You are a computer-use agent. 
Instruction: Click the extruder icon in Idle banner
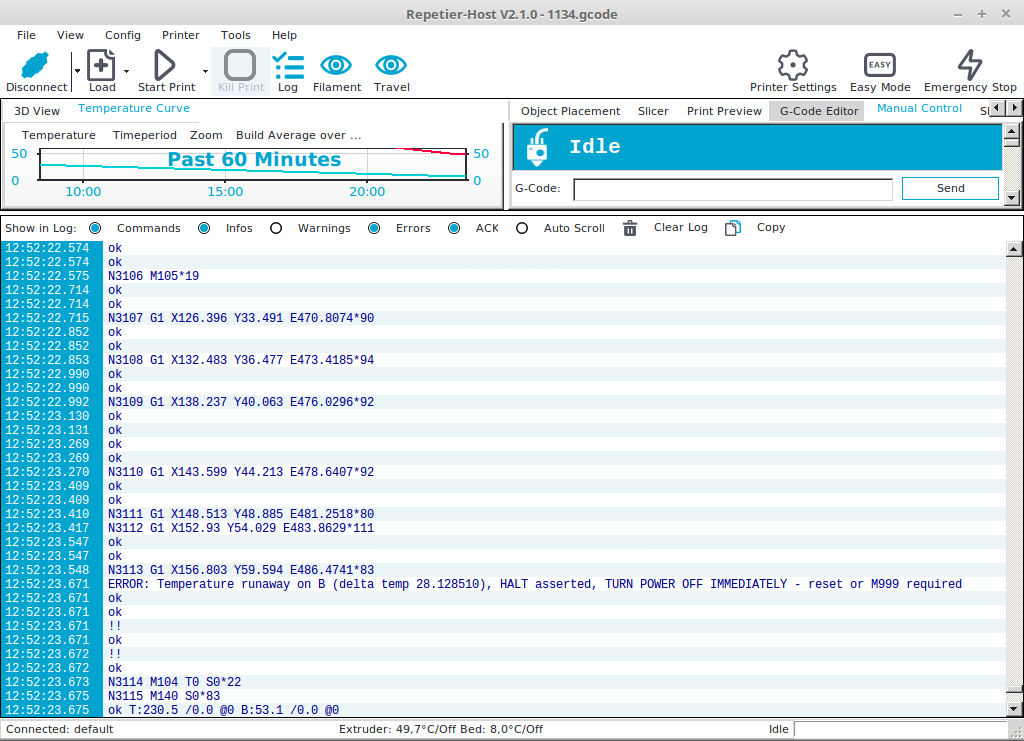(x=538, y=146)
